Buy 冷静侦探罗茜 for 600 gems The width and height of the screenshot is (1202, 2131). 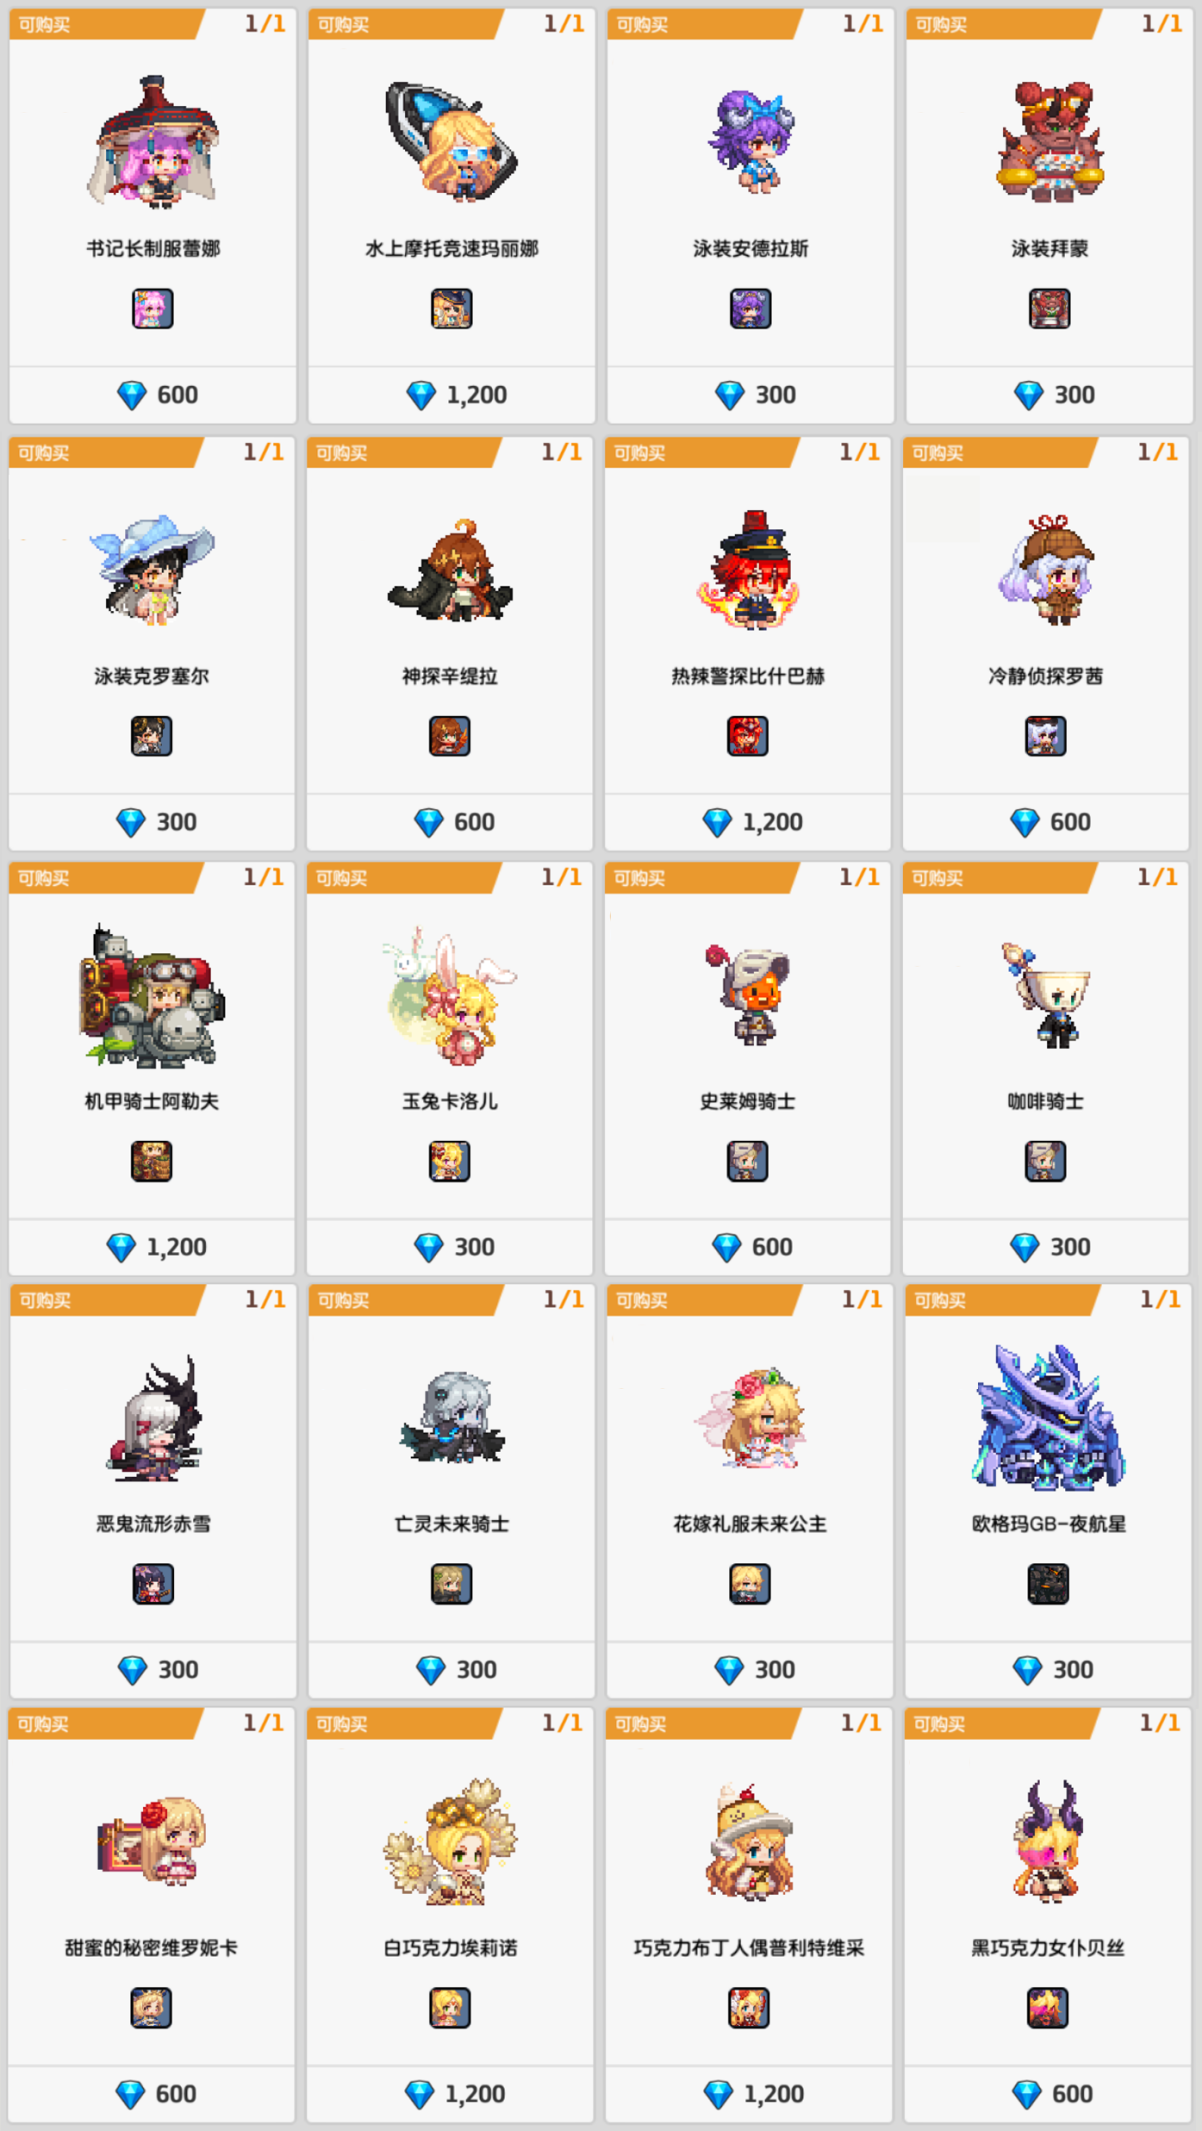[1046, 822]
